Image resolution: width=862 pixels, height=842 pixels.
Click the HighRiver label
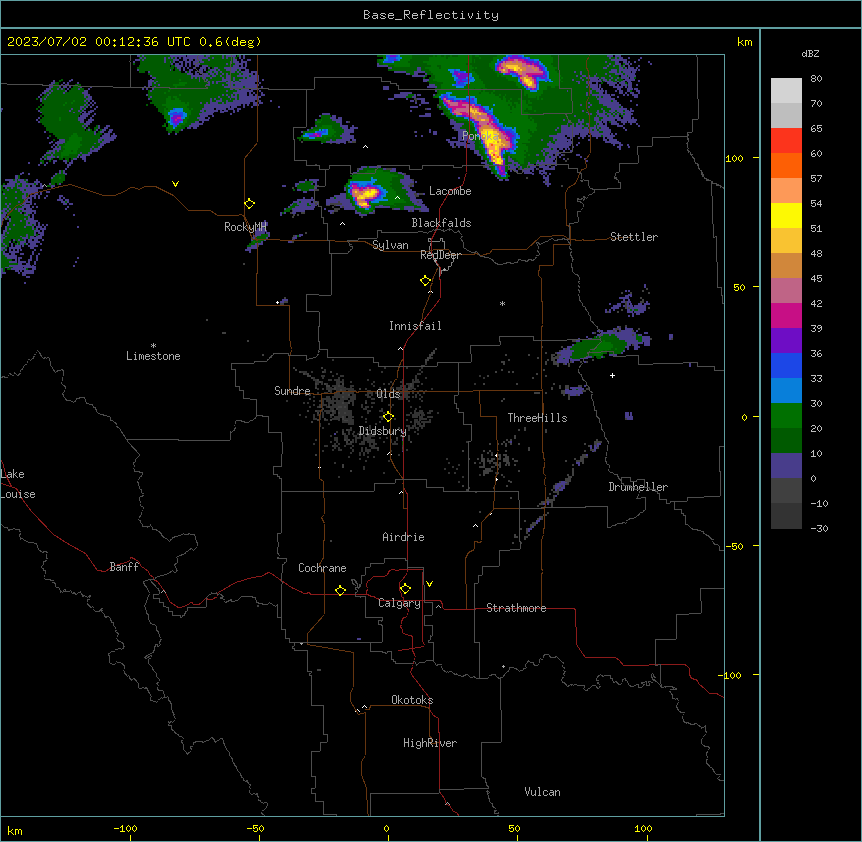pyautogui.click(x=430, y=743)
